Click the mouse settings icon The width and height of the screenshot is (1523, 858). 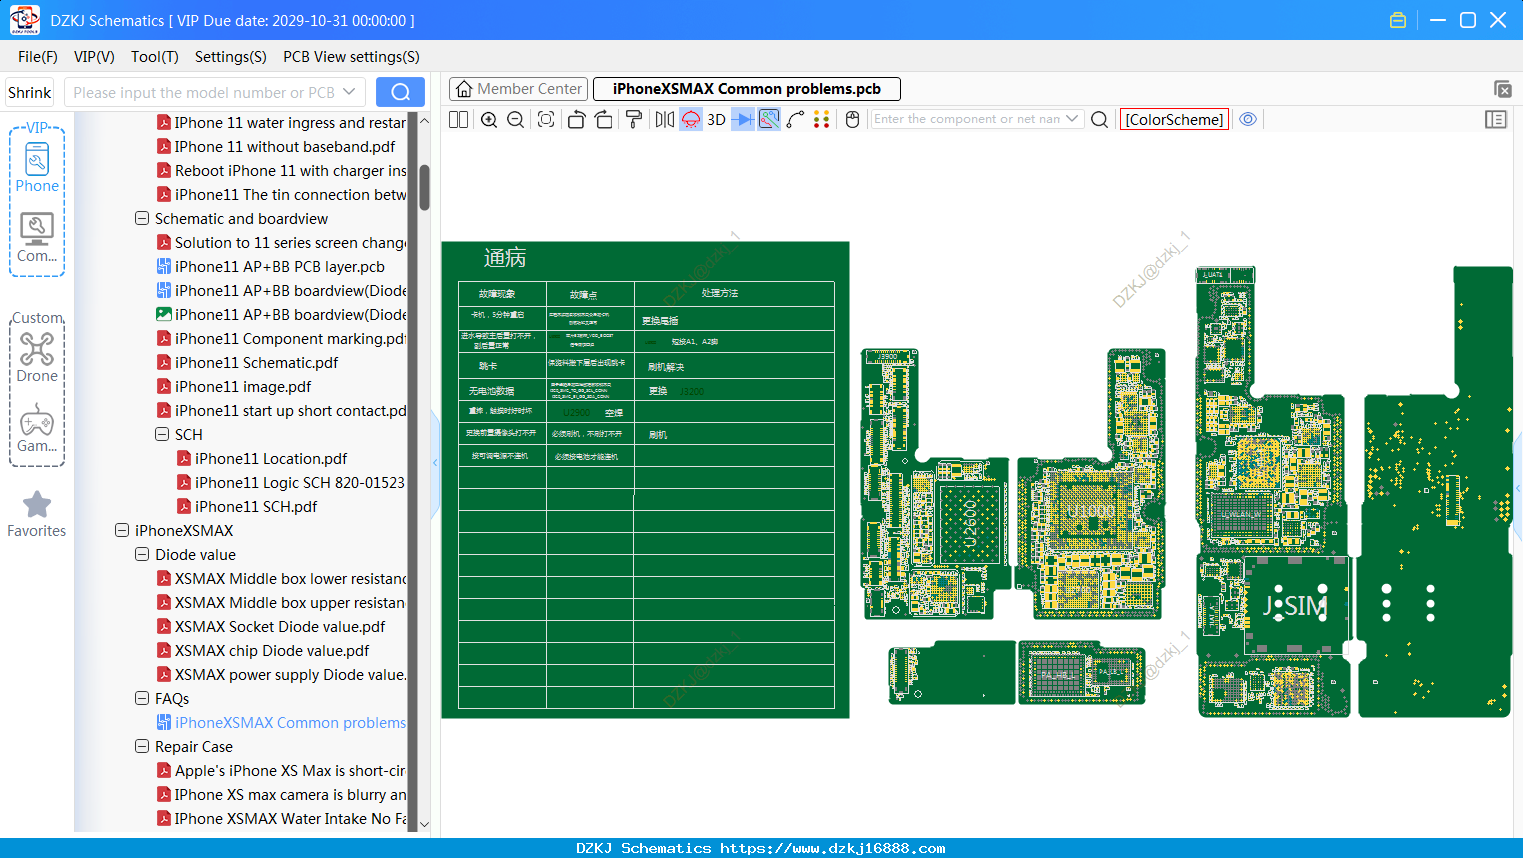(x=853, y=119)
